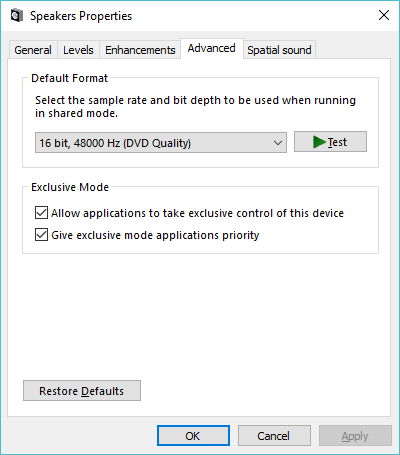Viewport: 400px width, 455px height.
Task: Click the Restore Defaults button
Action: (x=82, y=391)
